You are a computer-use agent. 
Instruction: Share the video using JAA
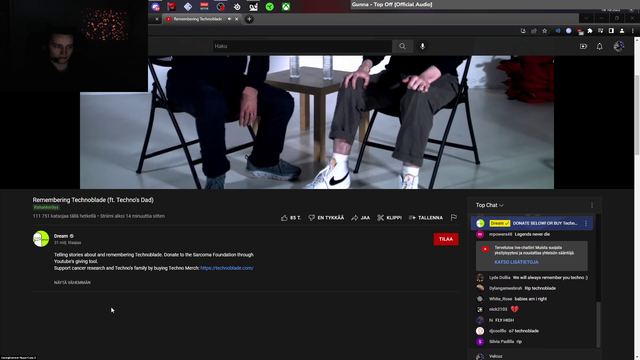[x=360, y=218]
